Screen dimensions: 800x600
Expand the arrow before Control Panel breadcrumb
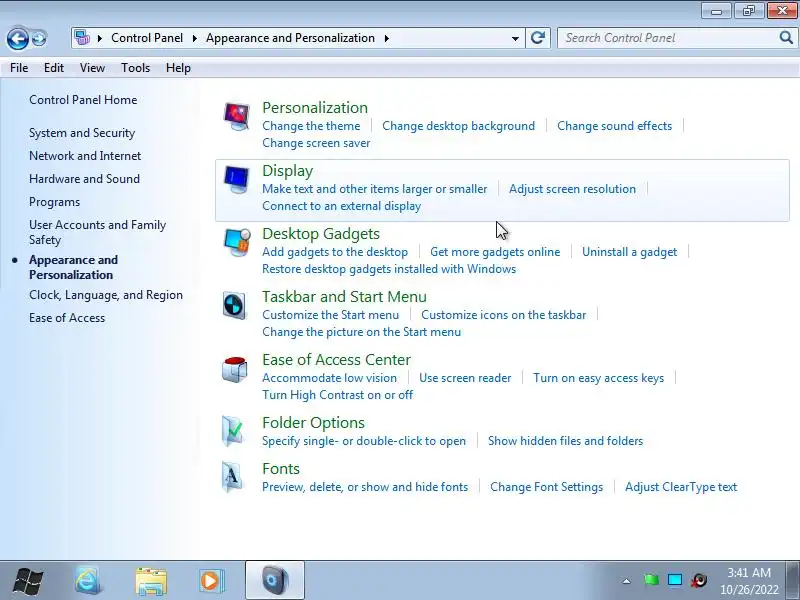(99, 38)
